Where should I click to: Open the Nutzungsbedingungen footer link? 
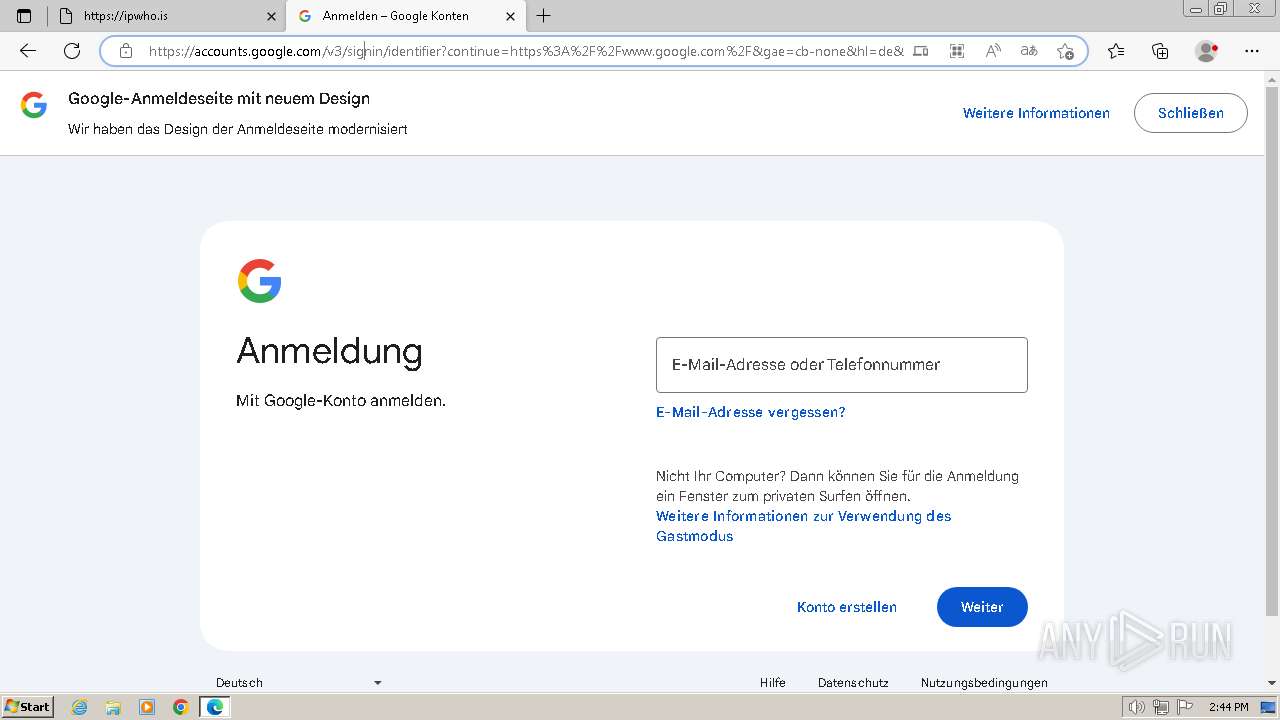[x=984, y=683]
